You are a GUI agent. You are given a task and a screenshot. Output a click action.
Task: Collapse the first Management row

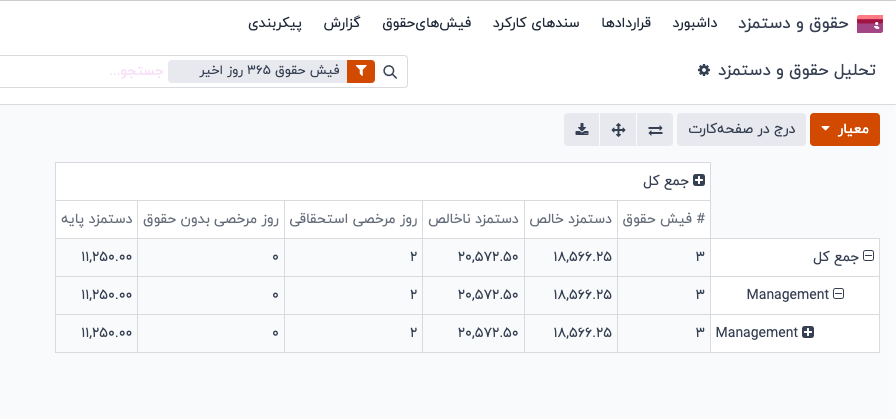[839, 294]
